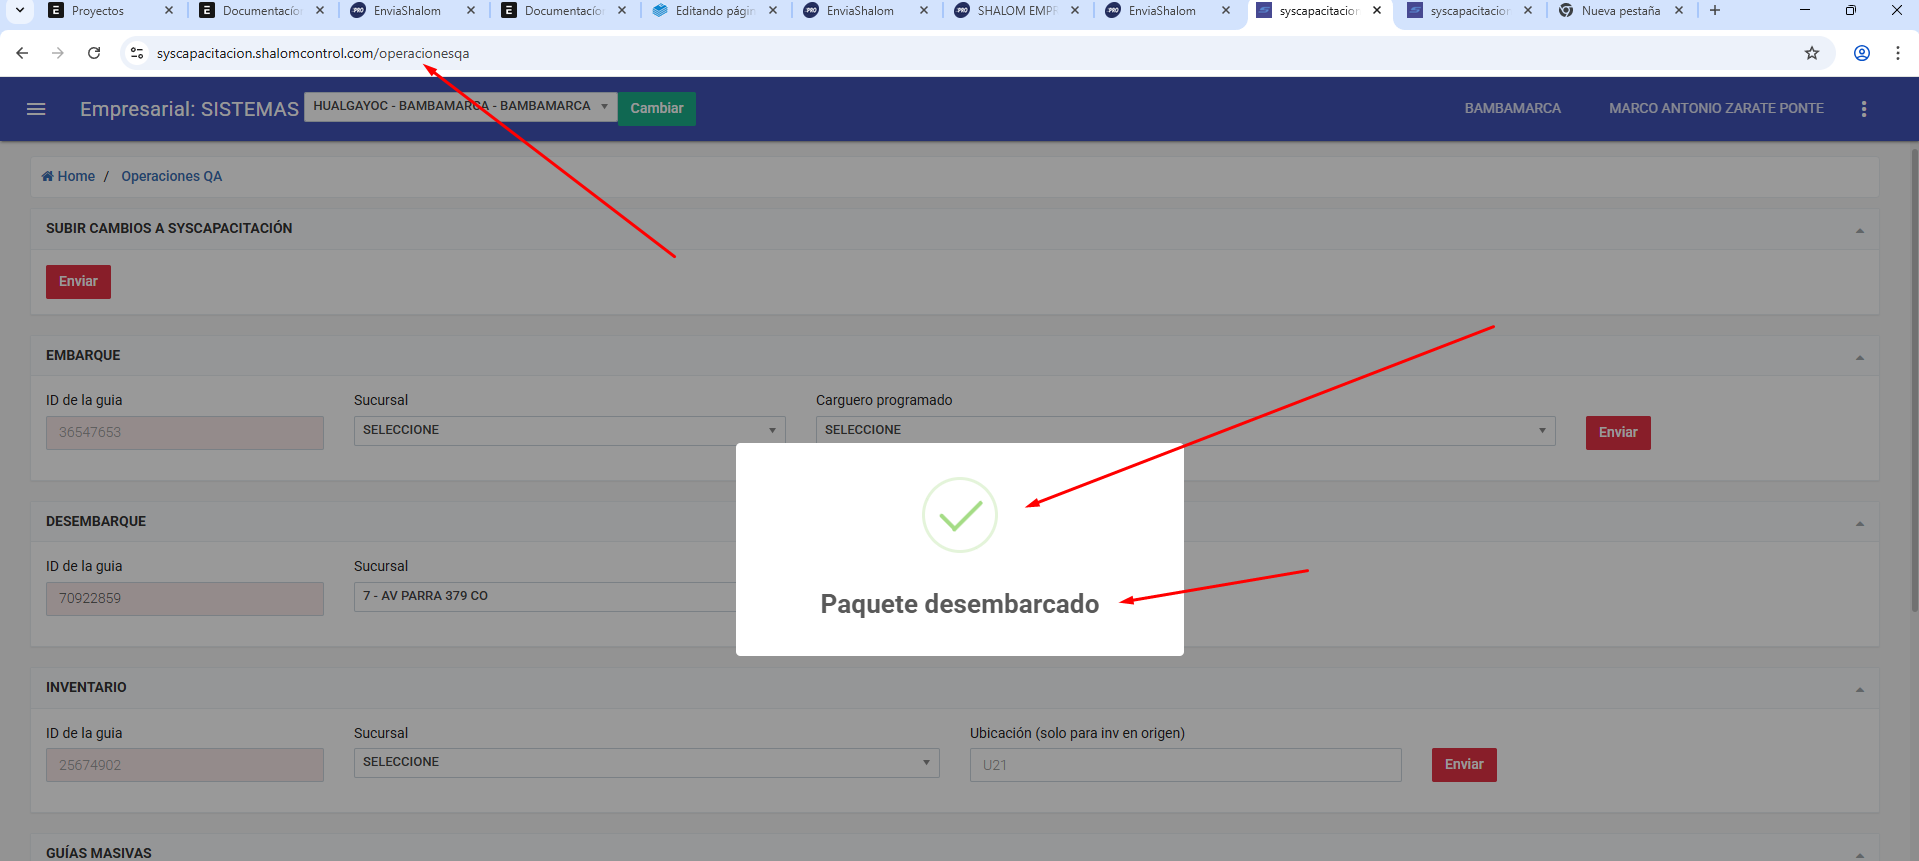Open the tab search chevron dropdown
The width and height of the screenshot is (1919, 861).
(x=19, y=11)
